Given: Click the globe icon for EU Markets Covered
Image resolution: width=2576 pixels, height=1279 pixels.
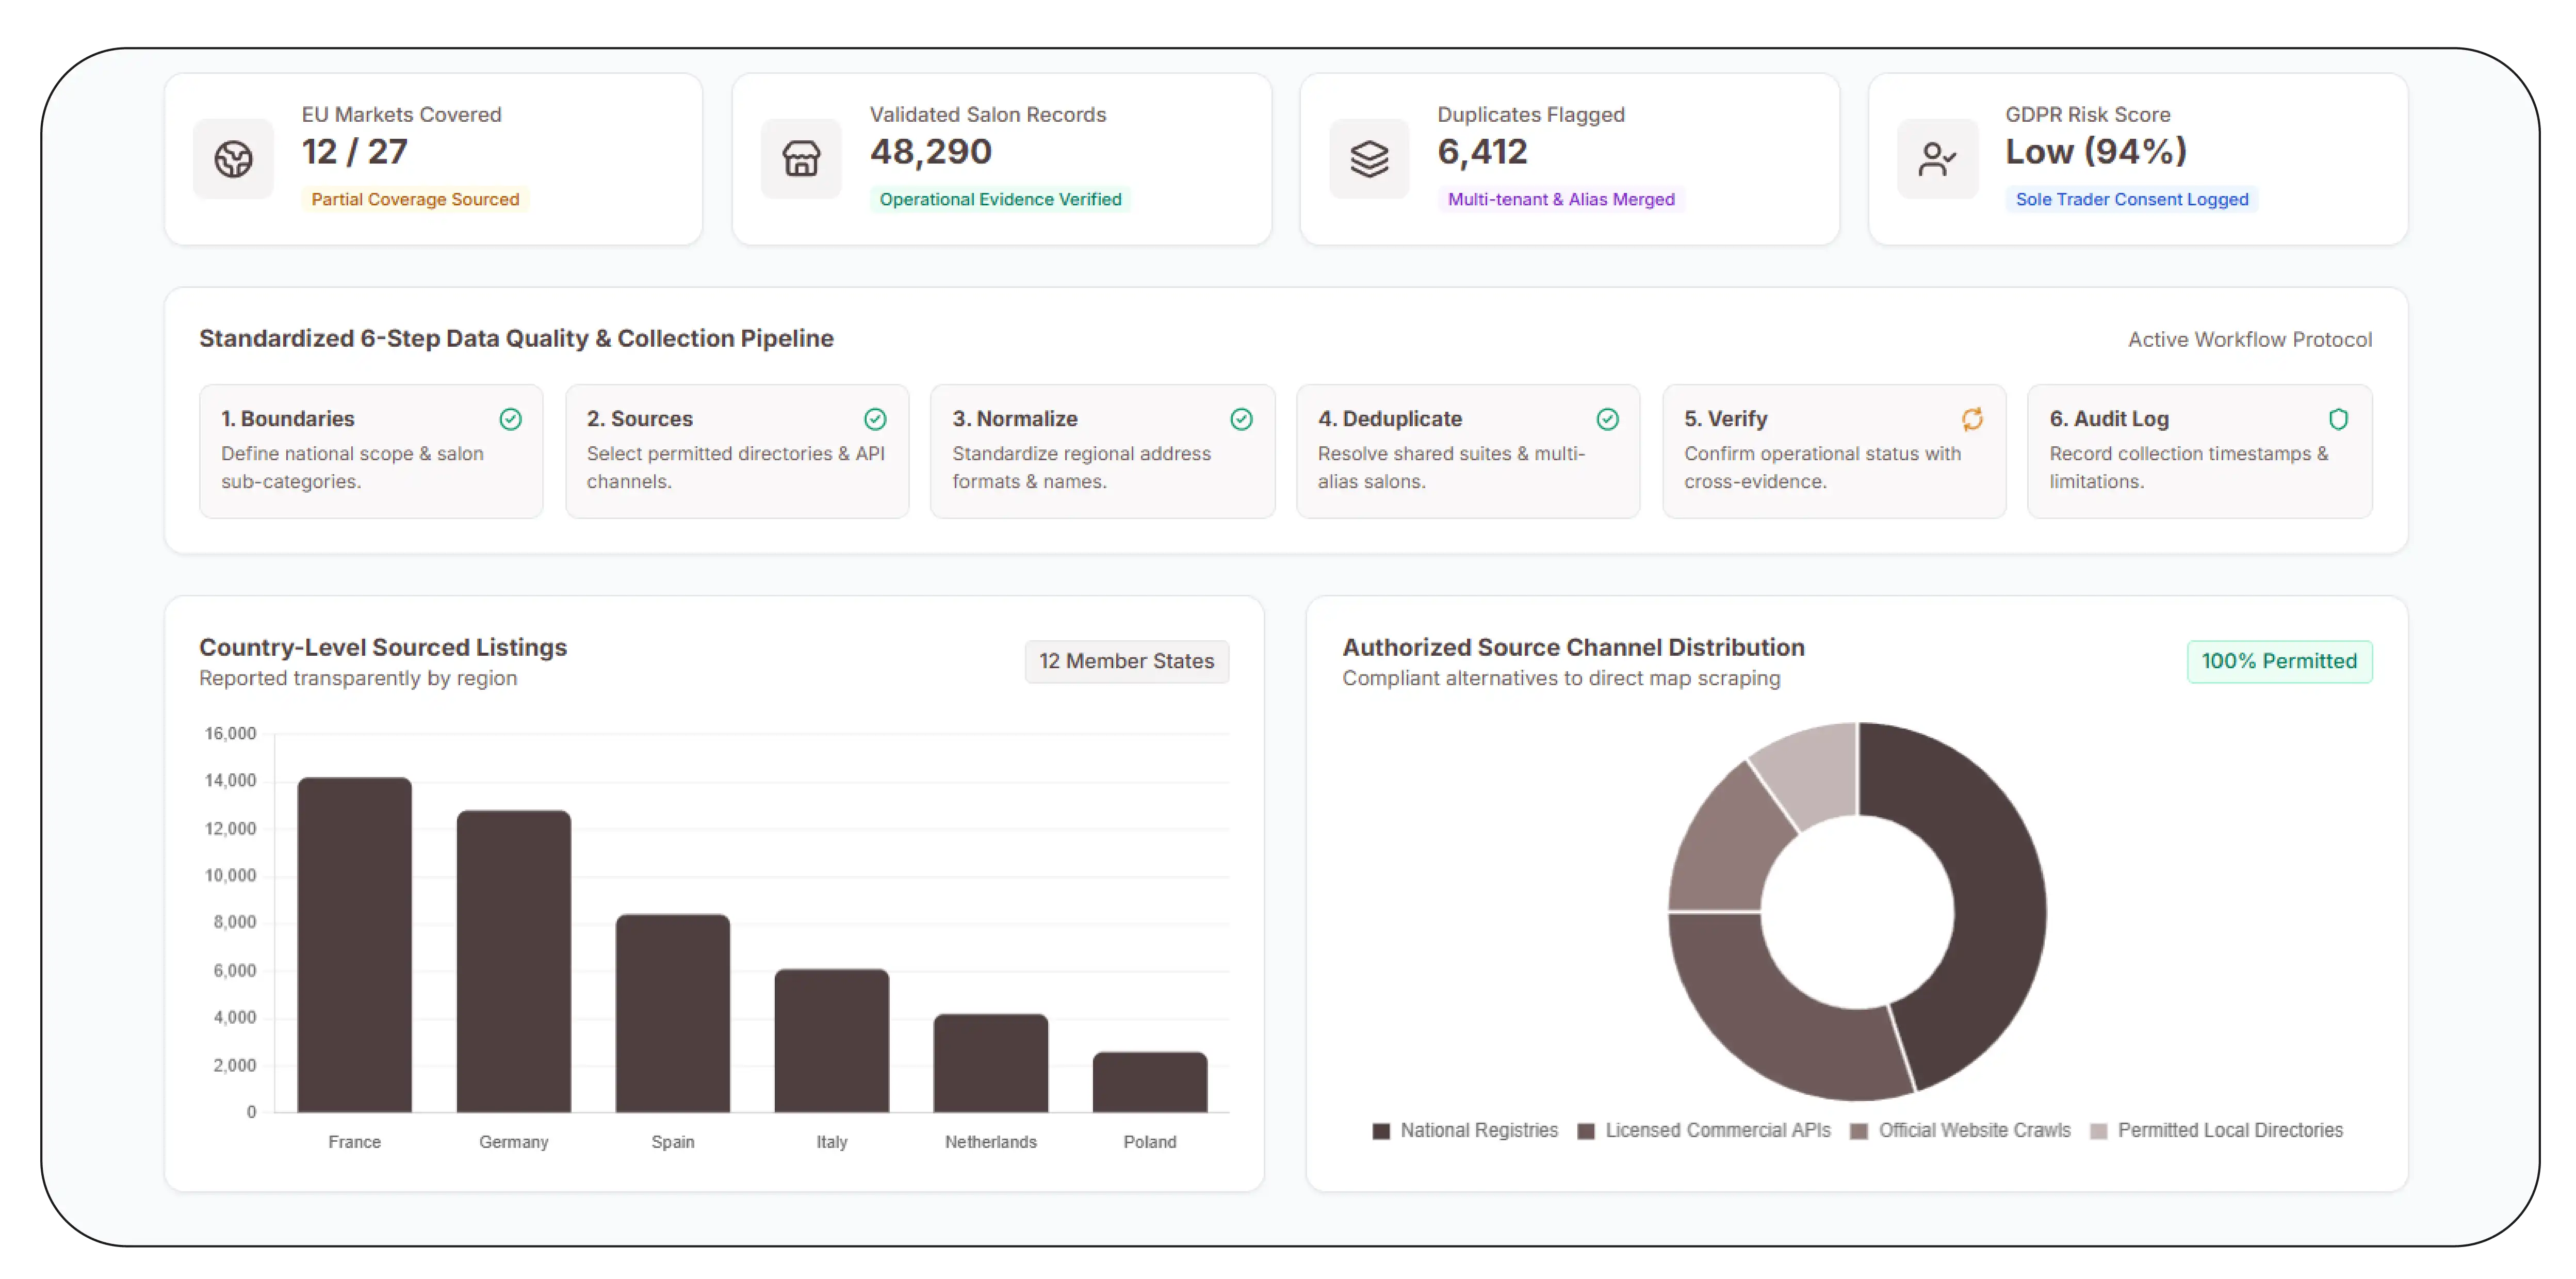Looking at the screenshot, I should click(233, 159).
